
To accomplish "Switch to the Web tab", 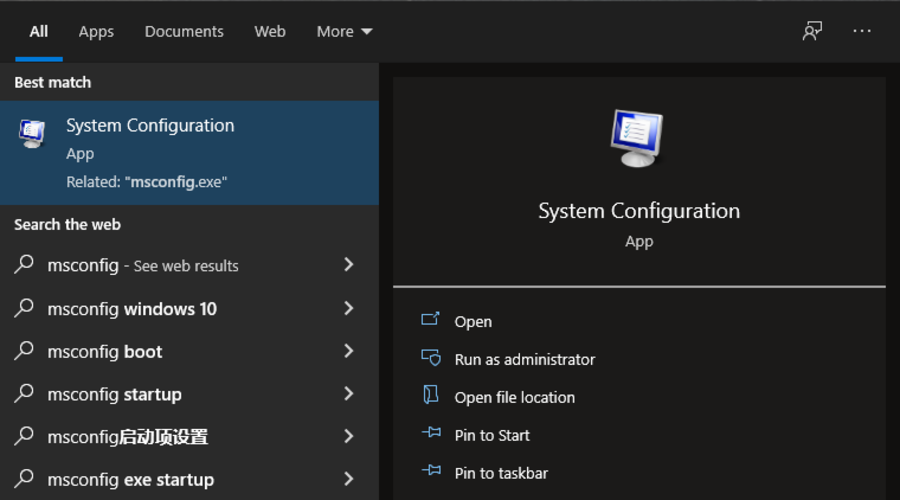I will click(270, 32).
